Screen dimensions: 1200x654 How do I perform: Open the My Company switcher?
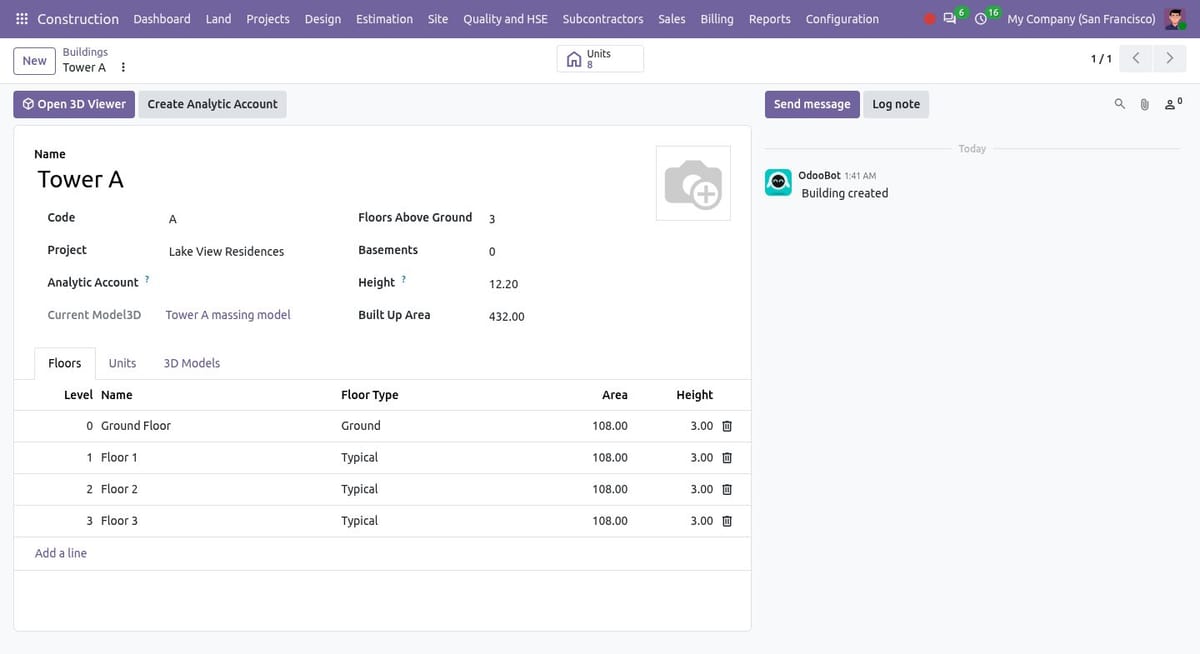[1081, 19]
